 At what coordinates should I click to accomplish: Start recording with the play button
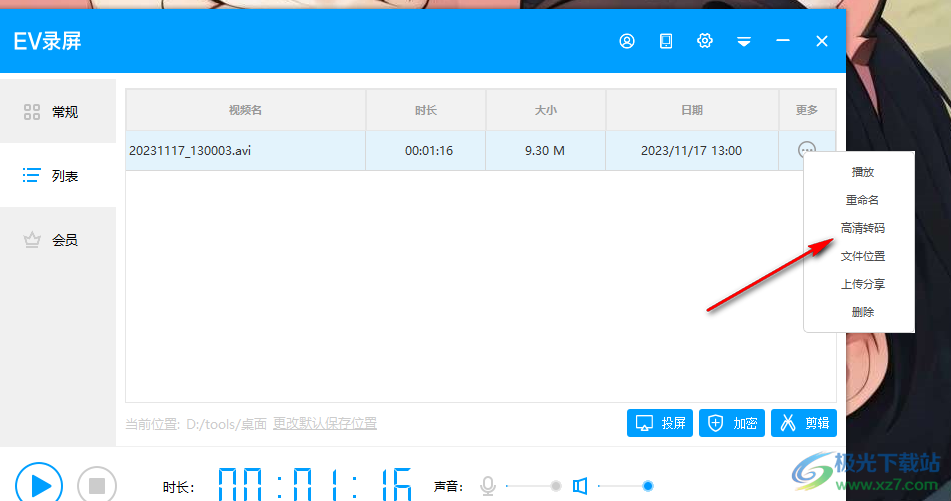coord(39,485)
